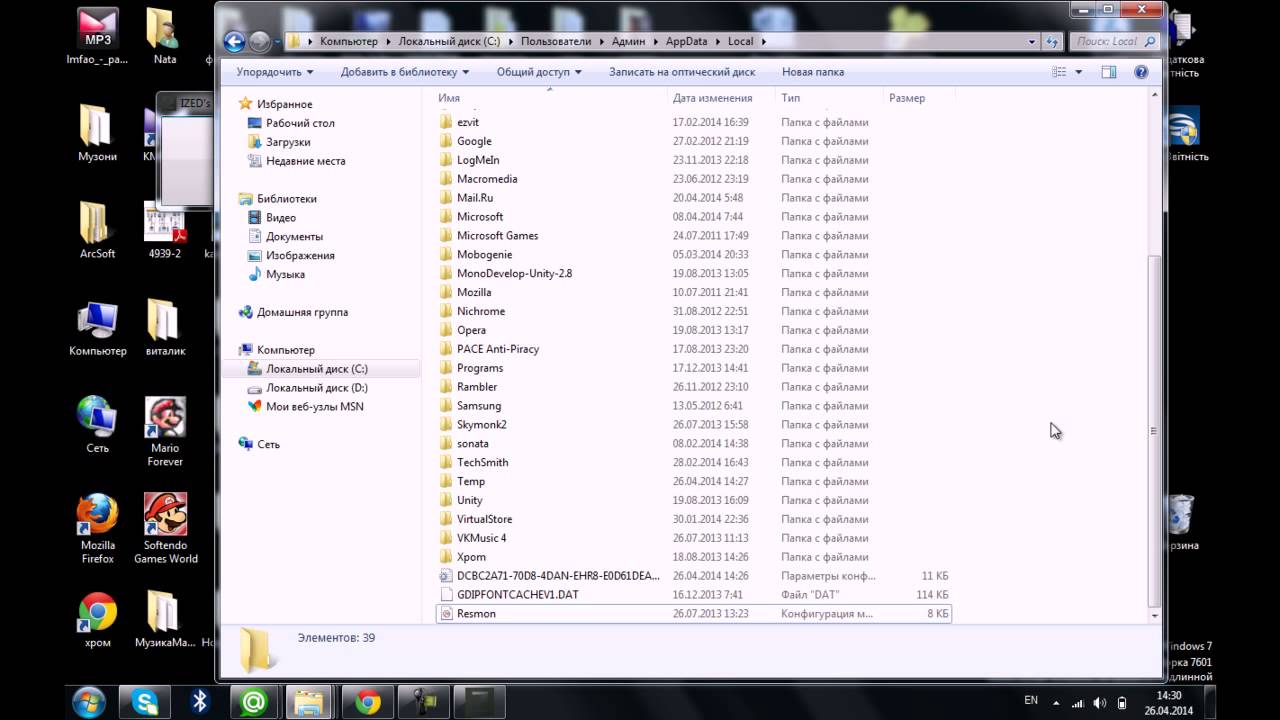Select Локальный диск (C:) in the navigation pane
Screen dimensions: 1280x720
tap(316, 369)
